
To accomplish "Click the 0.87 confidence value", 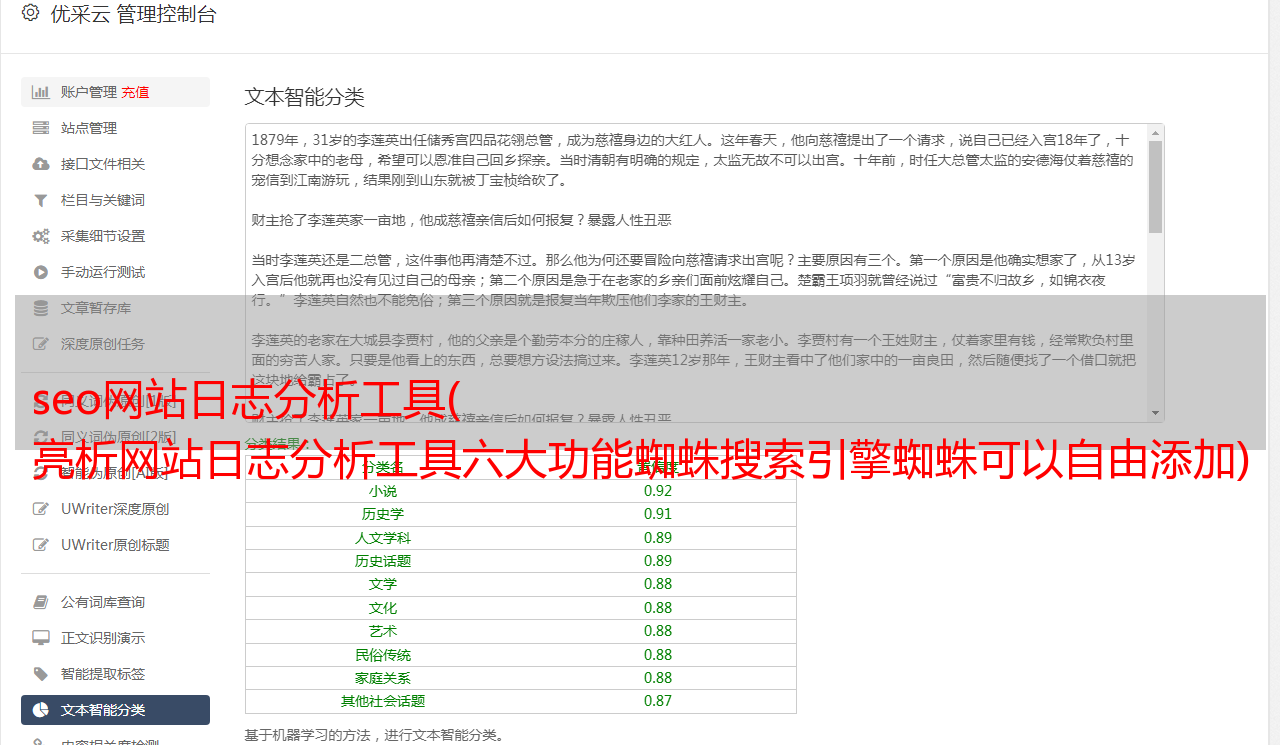I will click(x=658, y=701).
